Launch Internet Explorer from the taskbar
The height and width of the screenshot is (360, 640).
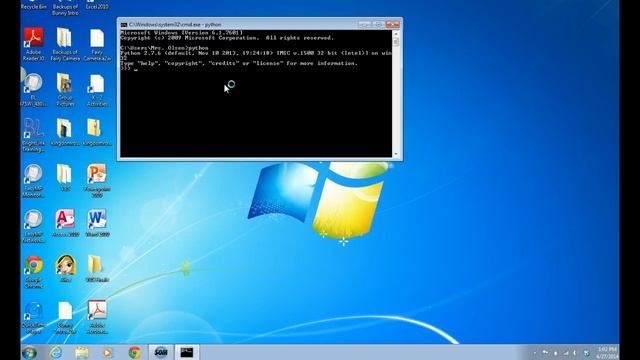tap(56, 352)
